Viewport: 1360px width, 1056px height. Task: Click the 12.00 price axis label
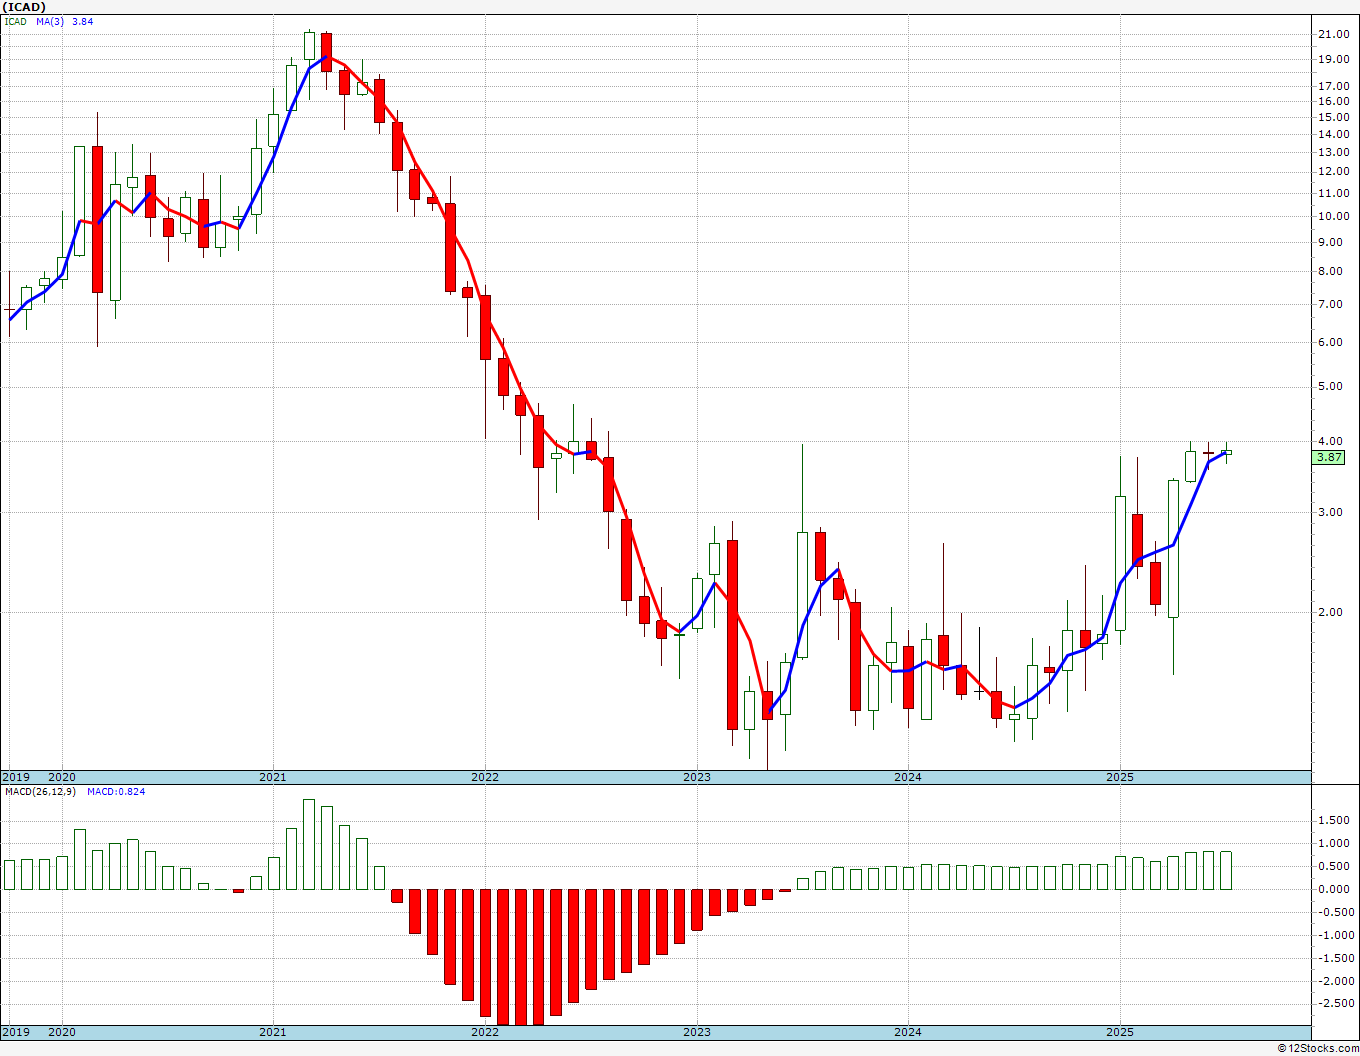[1334, 172]
